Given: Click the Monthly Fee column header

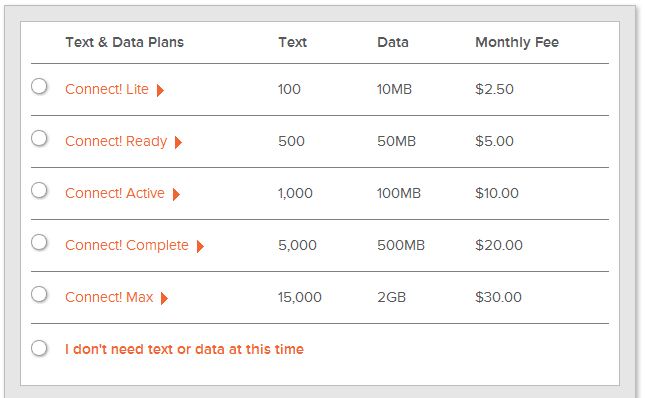Looking at the screenshot, I should click(x=517, y=42).
